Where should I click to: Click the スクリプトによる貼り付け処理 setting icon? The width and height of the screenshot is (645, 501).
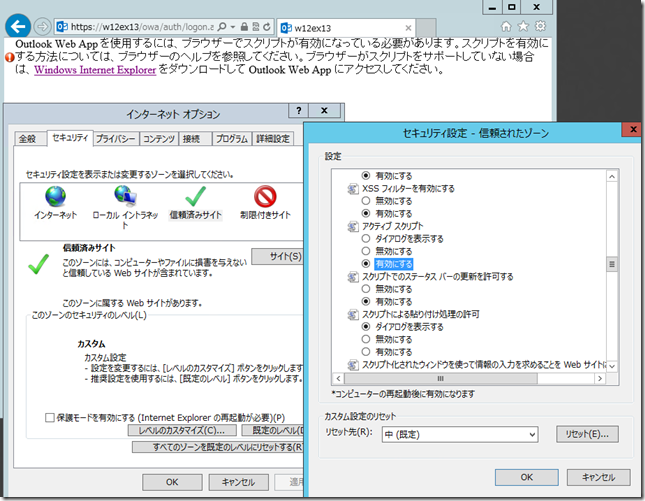pyautogui.click(x=353, y=315)
